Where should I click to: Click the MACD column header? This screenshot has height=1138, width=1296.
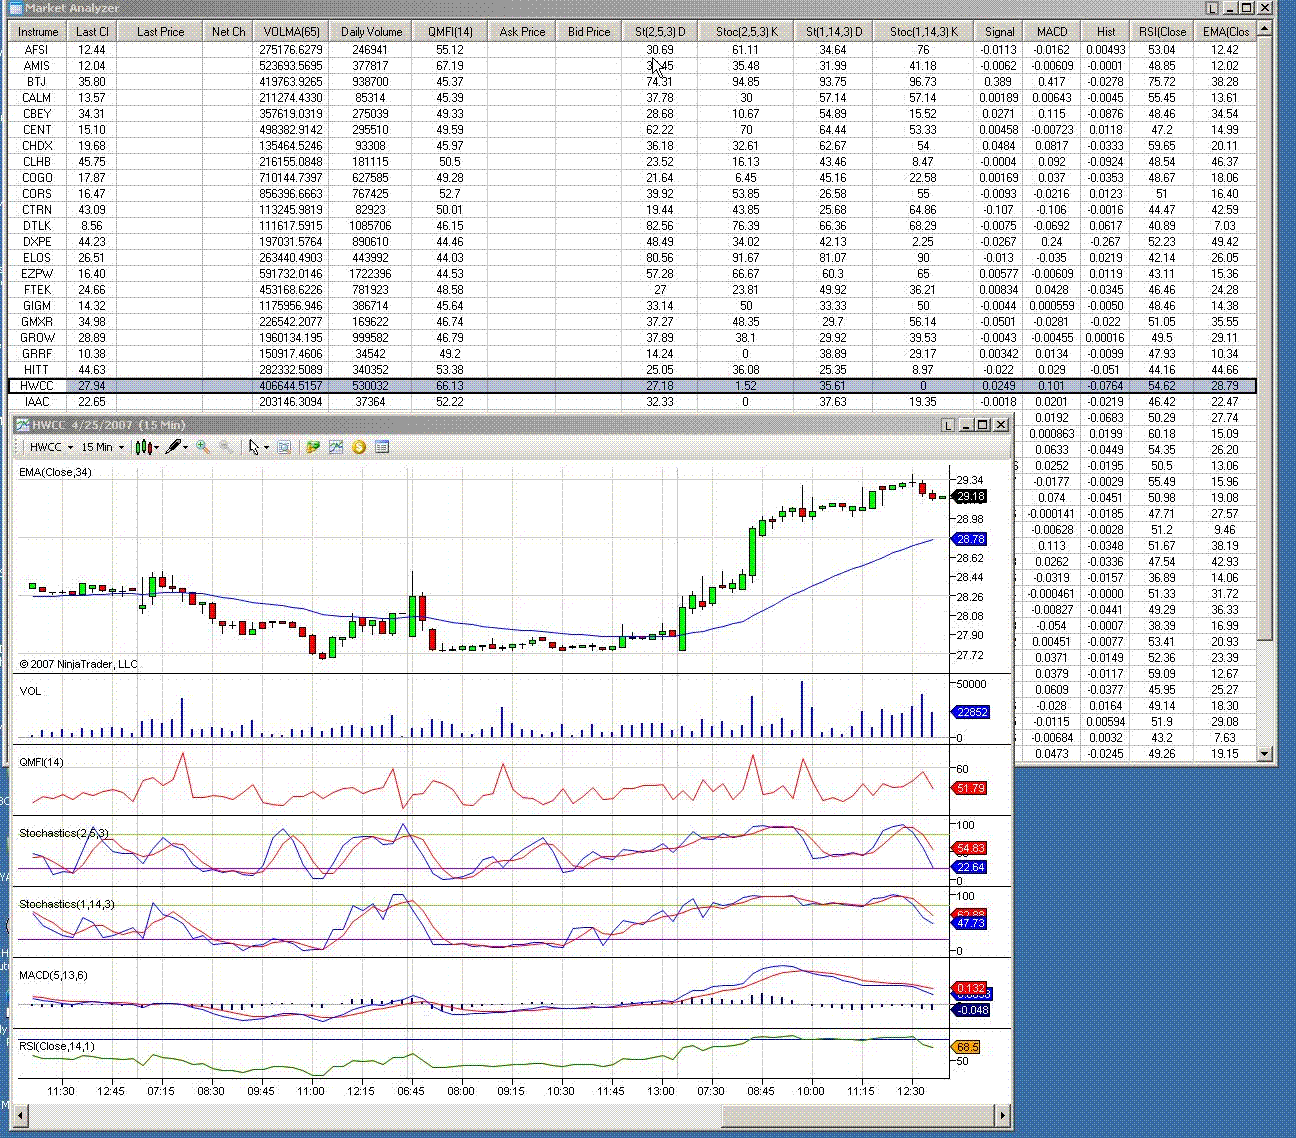1051,31
